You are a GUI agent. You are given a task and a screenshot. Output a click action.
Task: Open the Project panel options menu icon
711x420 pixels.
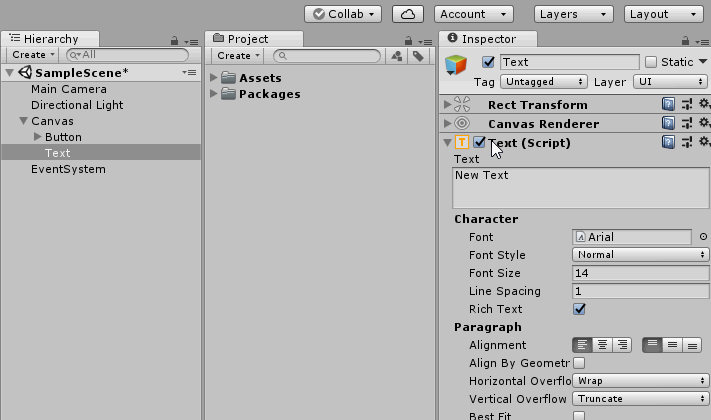click(426, 42)
